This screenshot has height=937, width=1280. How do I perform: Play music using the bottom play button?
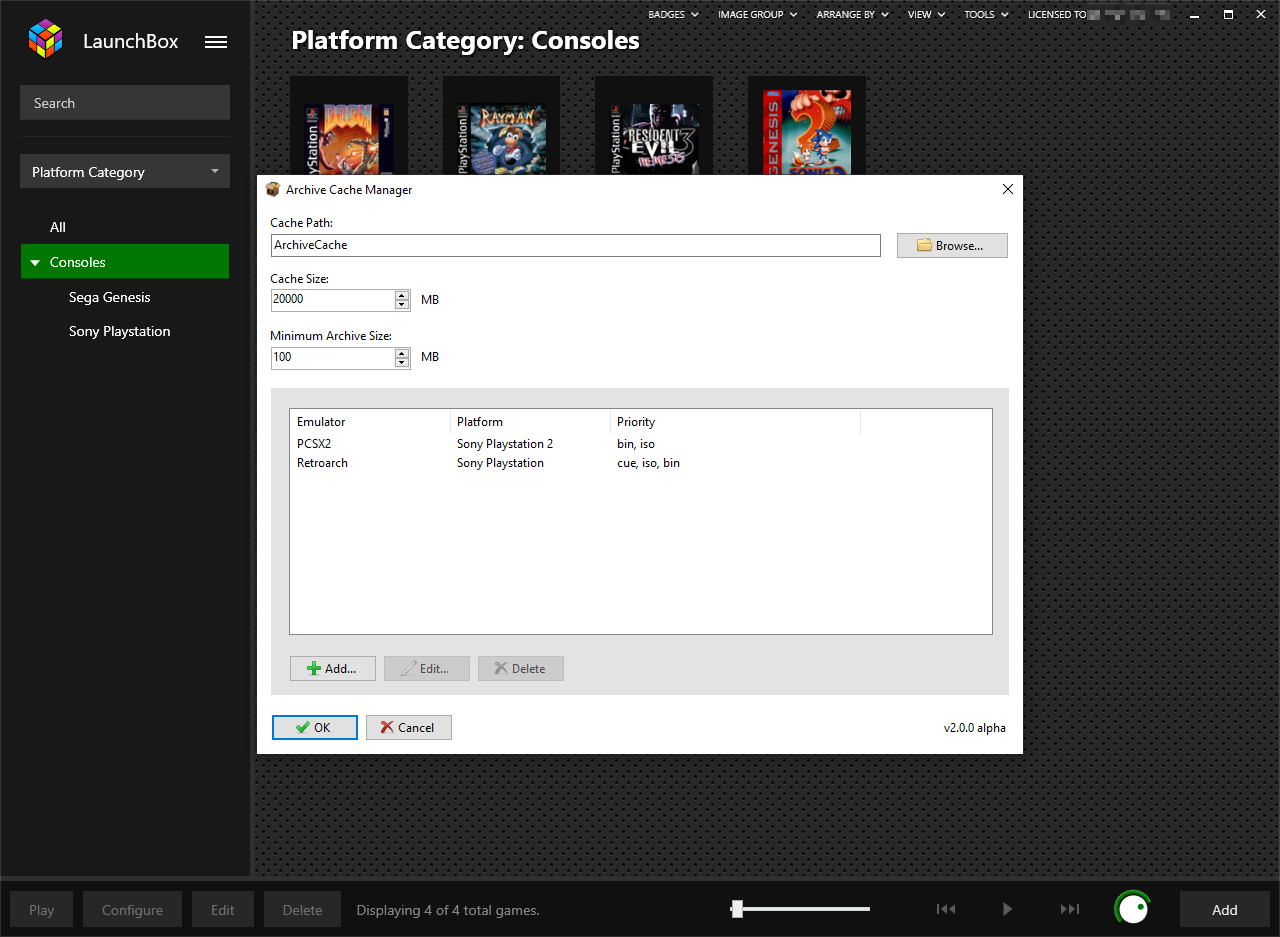(1007, 909)
